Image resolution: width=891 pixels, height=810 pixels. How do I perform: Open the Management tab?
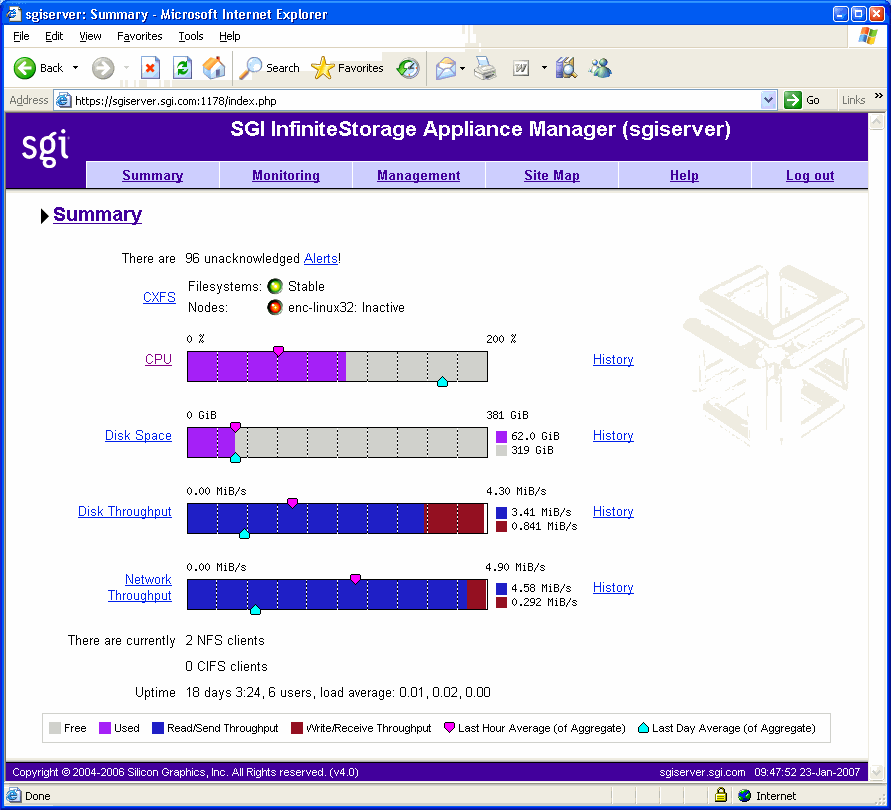(419, 176)
